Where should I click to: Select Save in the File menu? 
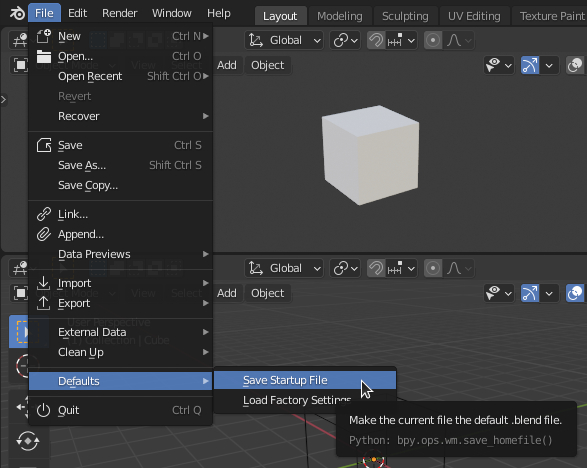[121, 145]
